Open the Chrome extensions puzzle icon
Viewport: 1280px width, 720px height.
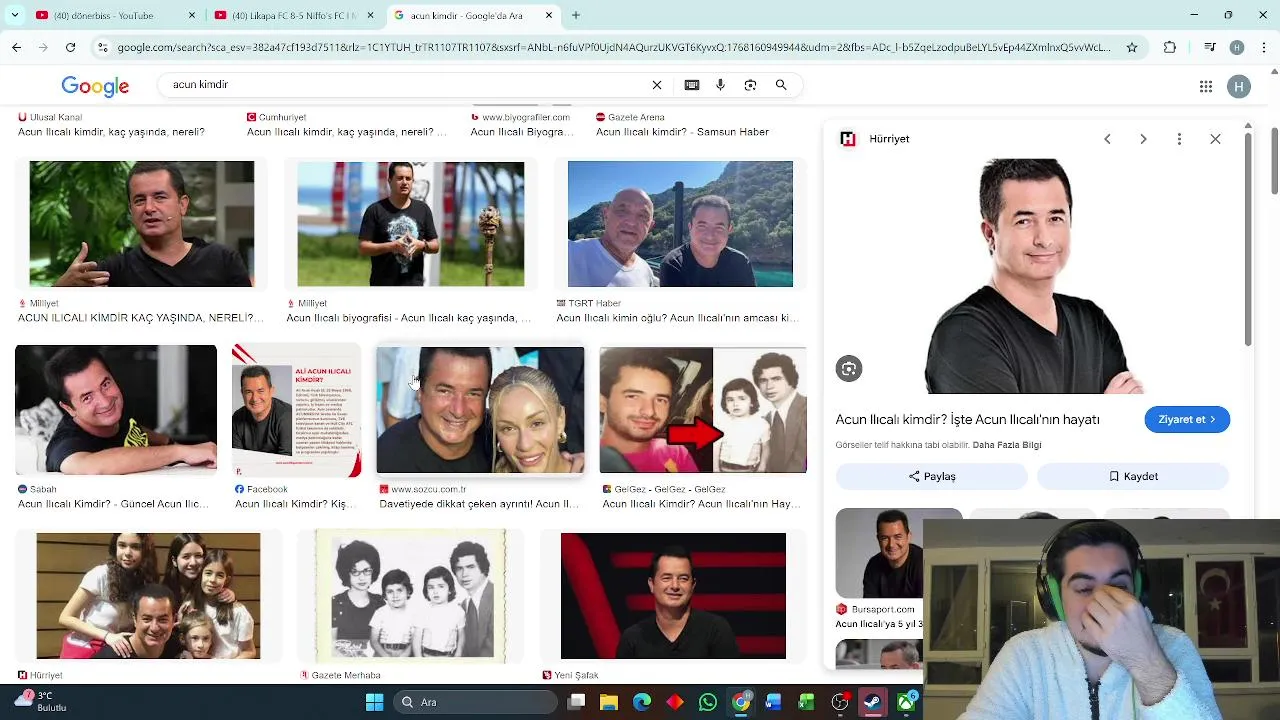click(1170, 47)
